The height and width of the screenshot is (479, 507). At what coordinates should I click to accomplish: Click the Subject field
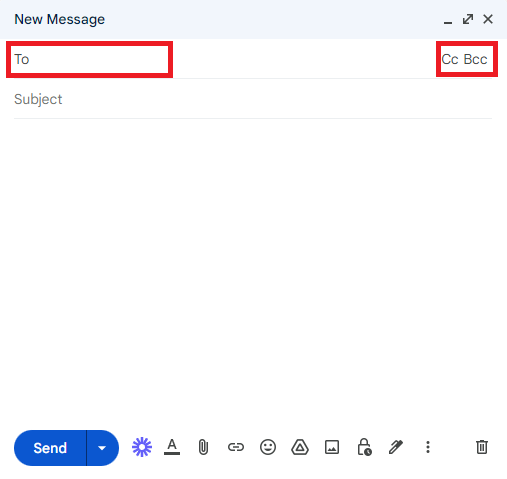click(x=253, y=99)
